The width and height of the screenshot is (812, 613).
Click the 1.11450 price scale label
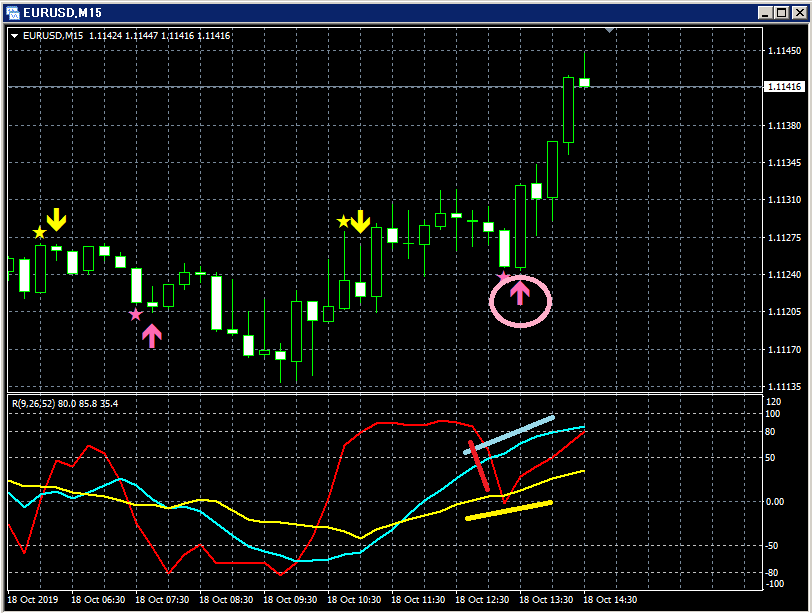[x=785, y=51]
